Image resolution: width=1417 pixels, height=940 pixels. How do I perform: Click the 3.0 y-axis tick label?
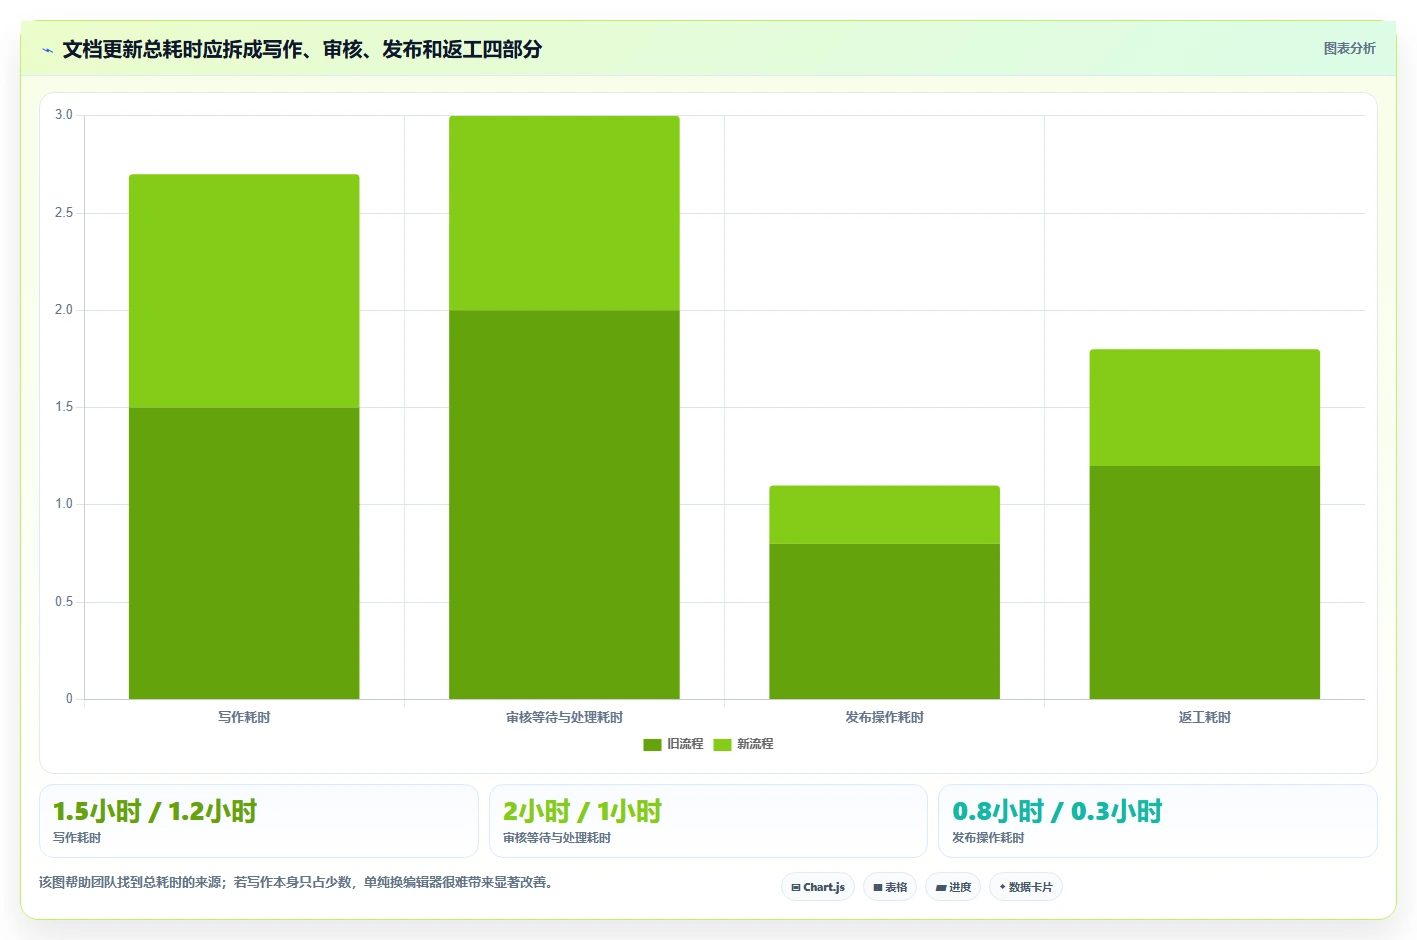(64, 115)
